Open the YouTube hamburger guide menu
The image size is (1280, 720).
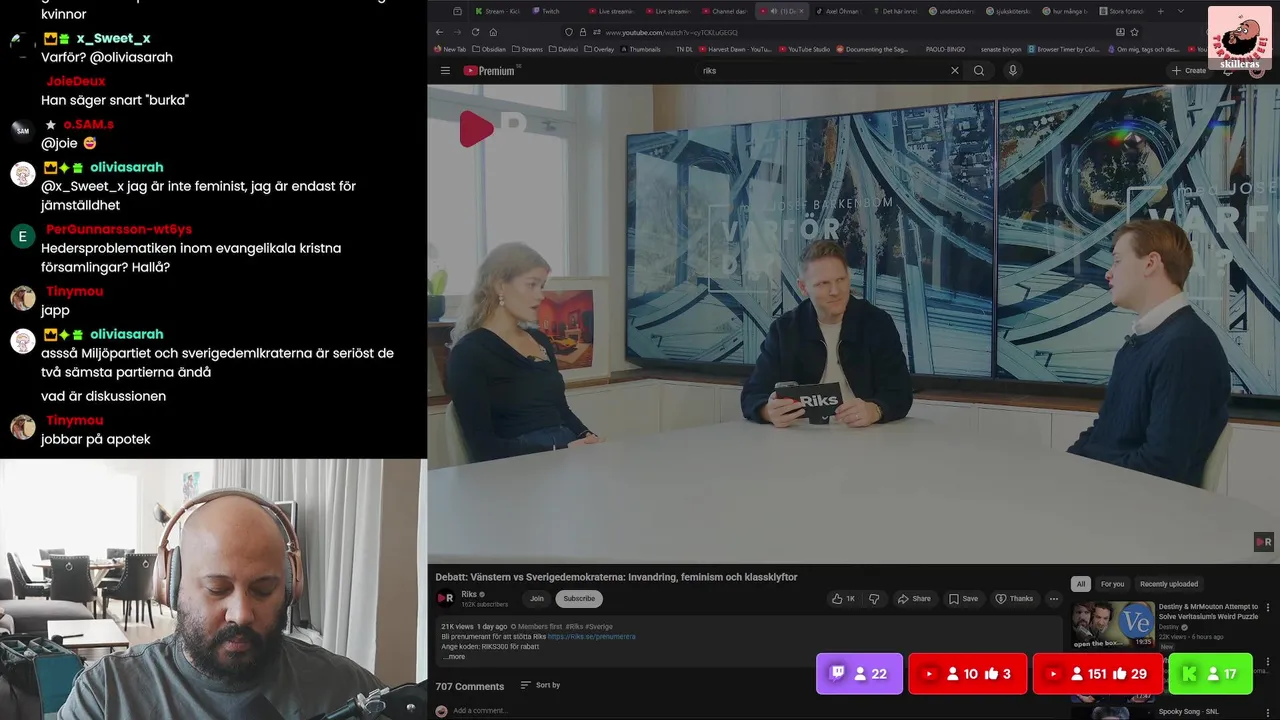click(x=445, y=71)
